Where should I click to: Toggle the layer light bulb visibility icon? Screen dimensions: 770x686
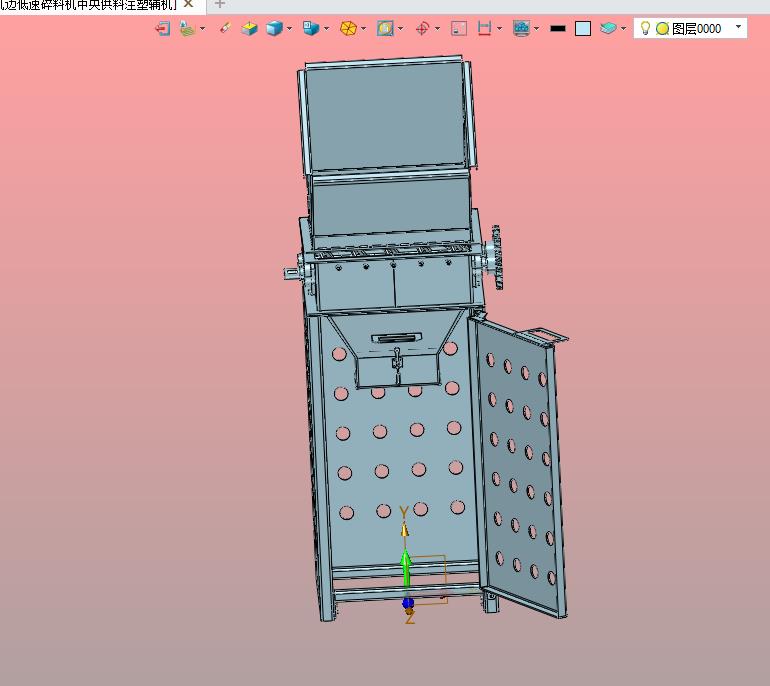(x=646, y=28)
